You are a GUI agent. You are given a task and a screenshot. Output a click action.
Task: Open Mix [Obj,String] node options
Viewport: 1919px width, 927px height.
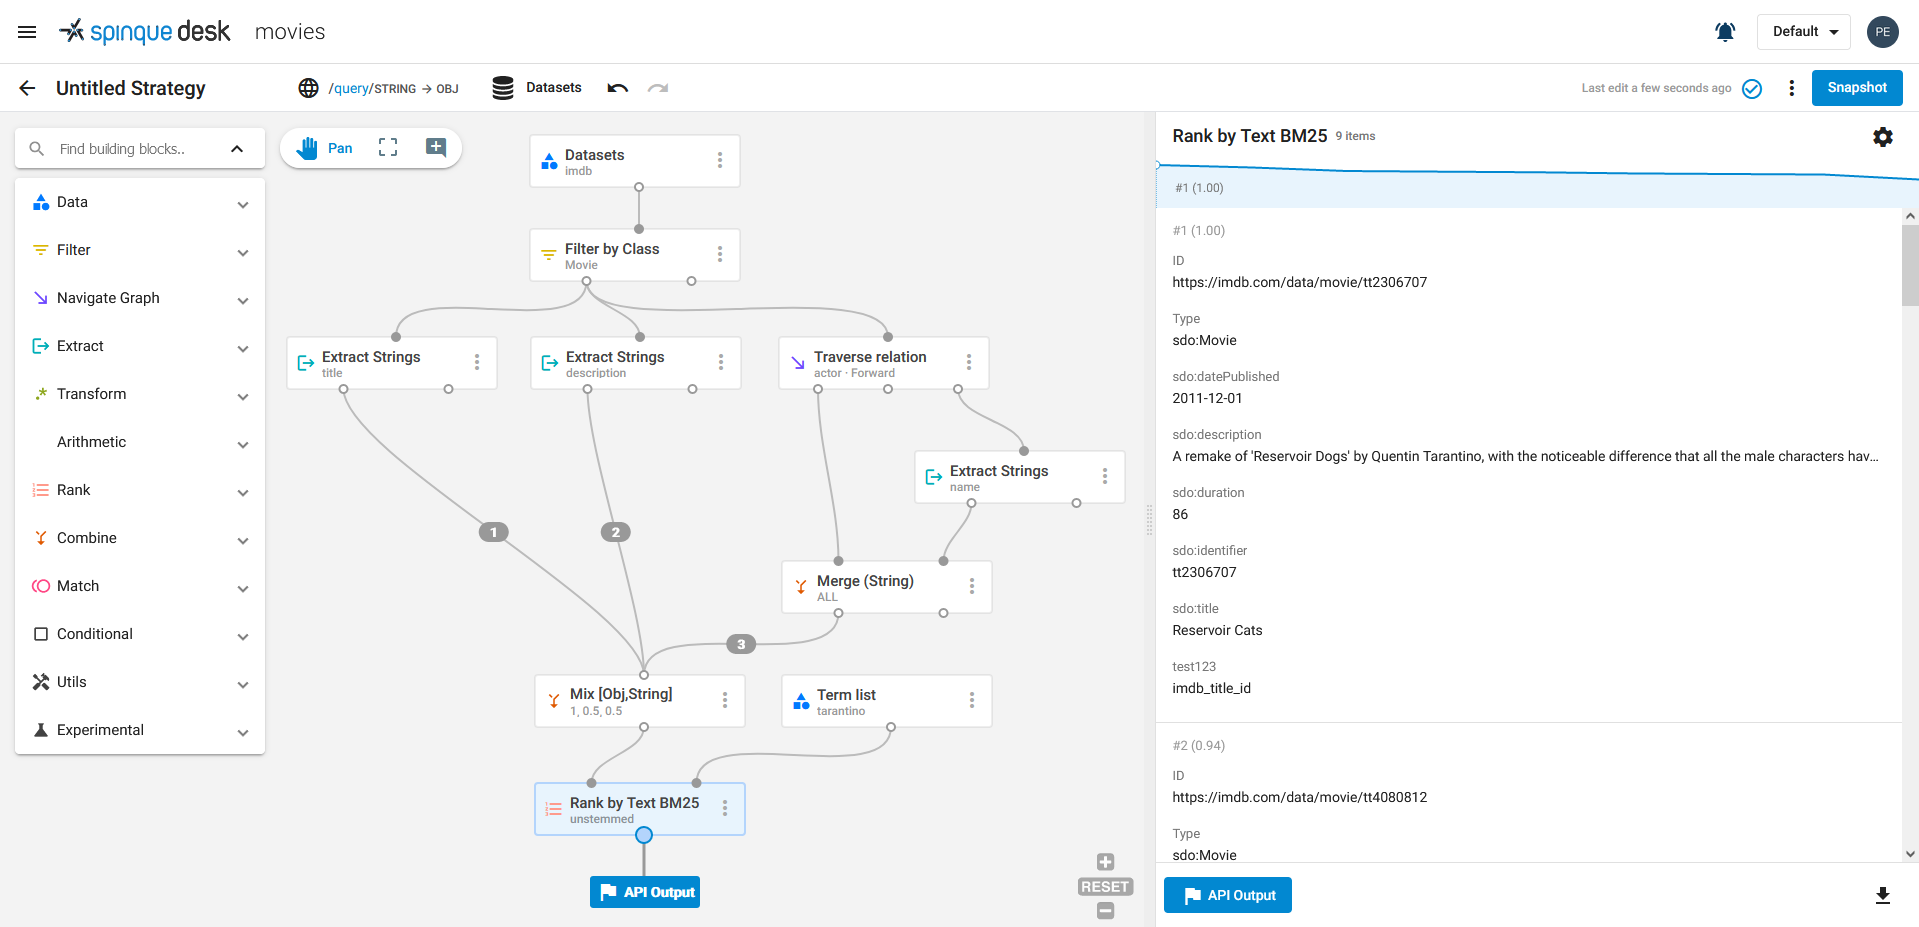(725, 700)
